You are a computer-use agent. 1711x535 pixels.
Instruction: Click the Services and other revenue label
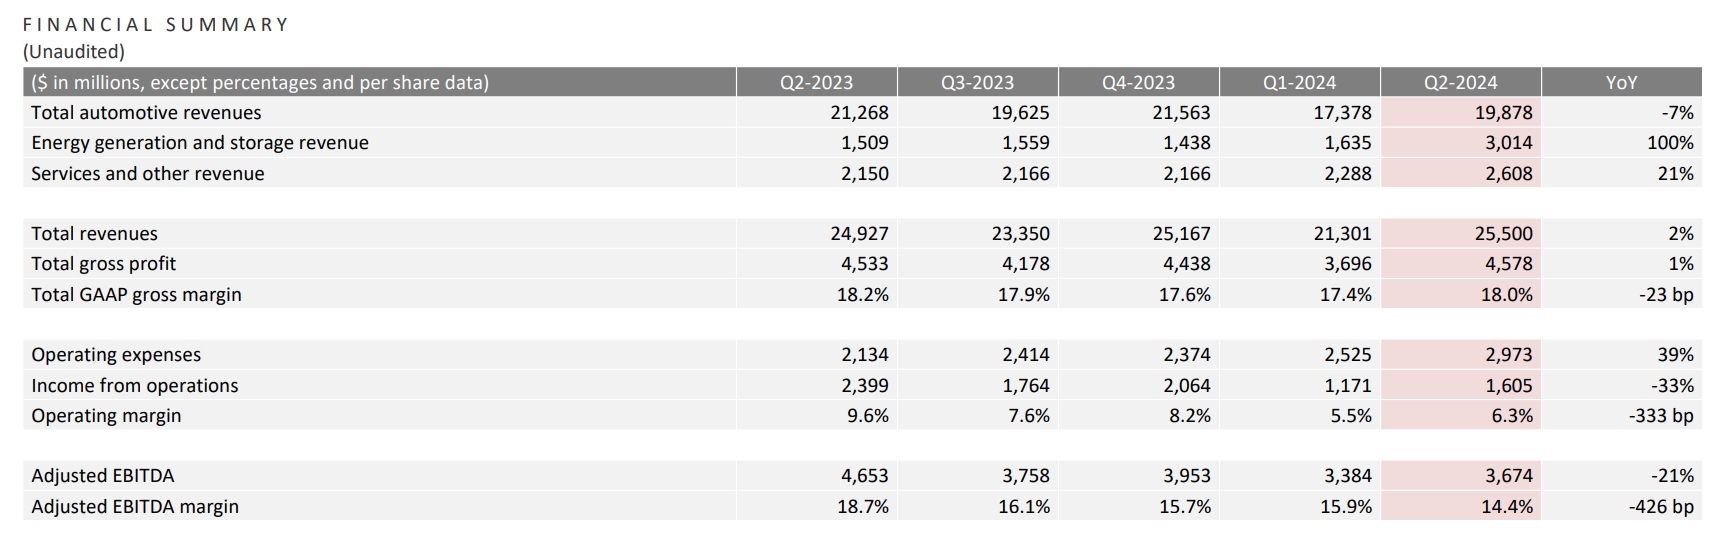click(x=148, y=174)
